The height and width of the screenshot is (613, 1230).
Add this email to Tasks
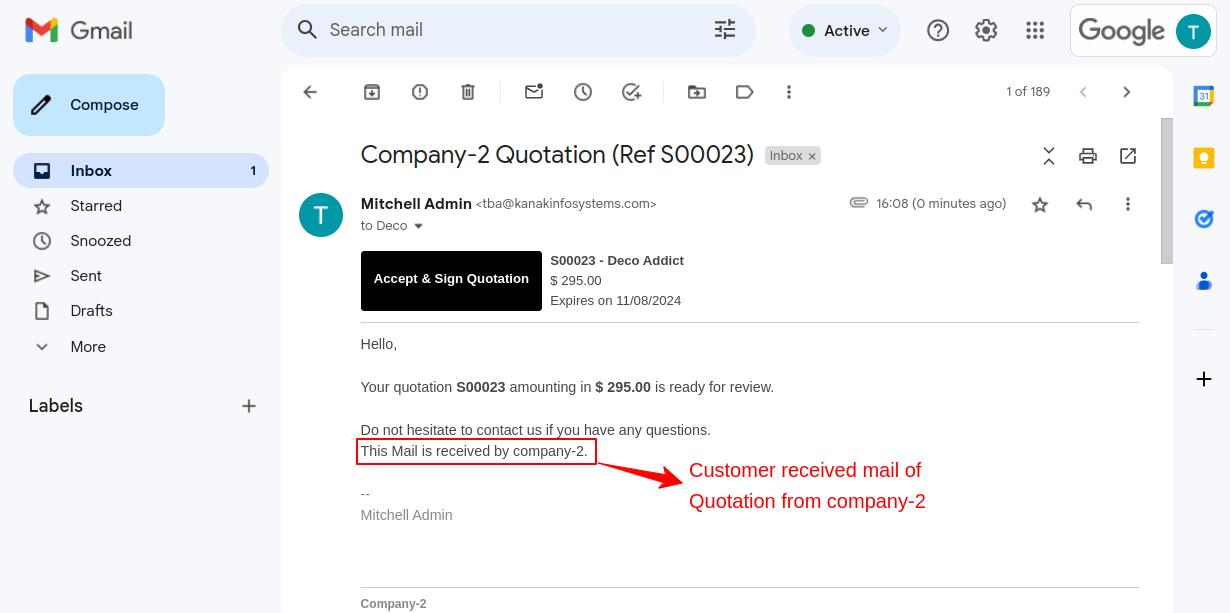pyautogui.click(x=631, y=91)
